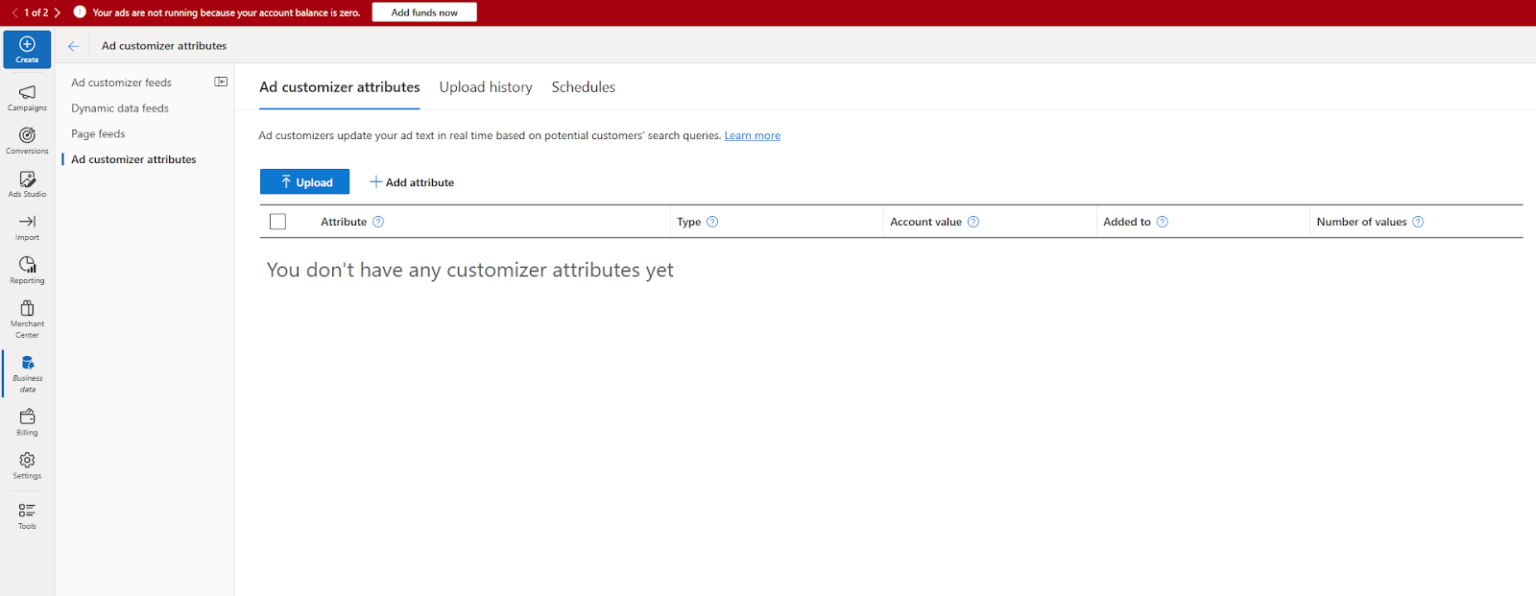Viewport: 1536px width, 596px height.
Task: Follow the Learn more link
Action: tap(752, 136)
